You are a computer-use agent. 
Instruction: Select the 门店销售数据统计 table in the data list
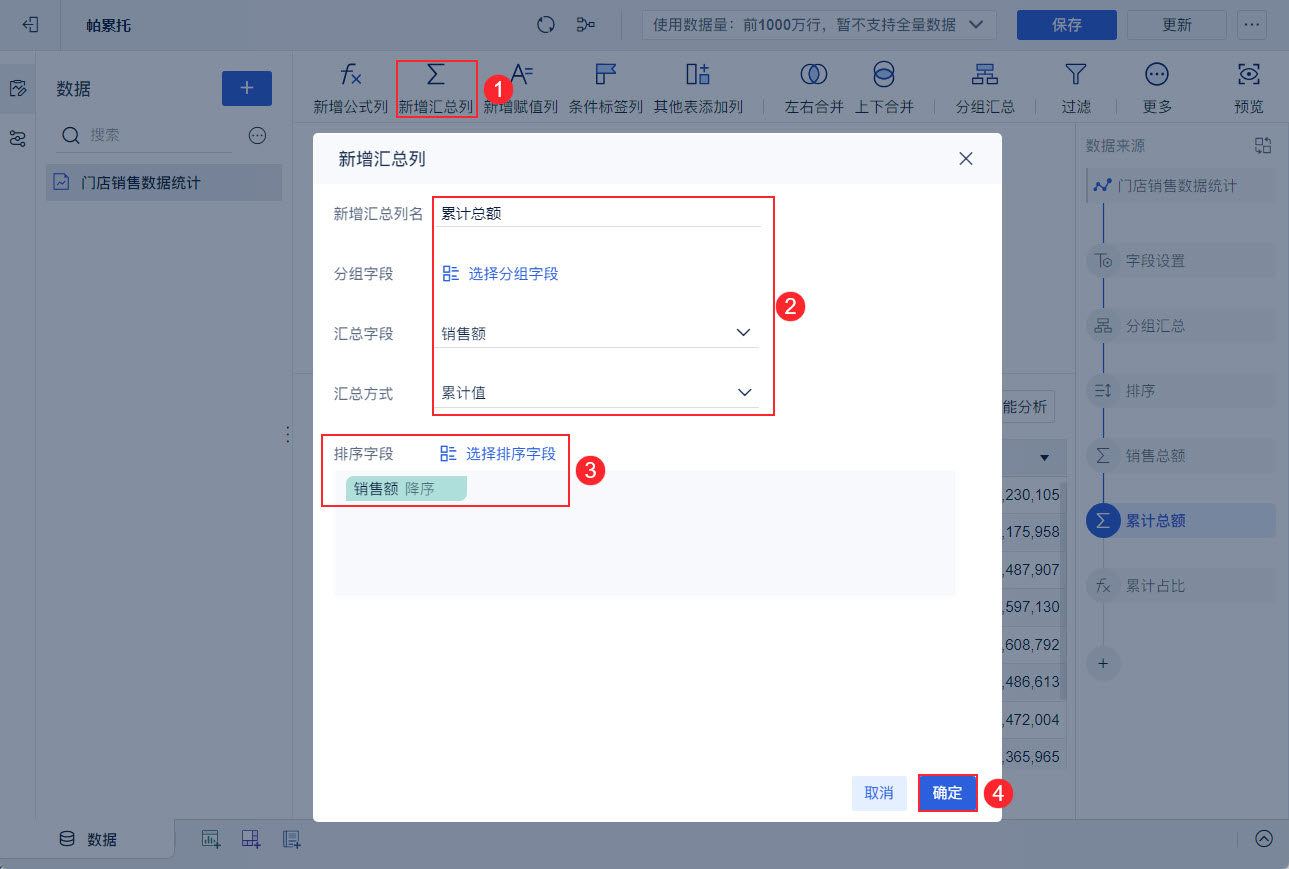pos(164,183)
